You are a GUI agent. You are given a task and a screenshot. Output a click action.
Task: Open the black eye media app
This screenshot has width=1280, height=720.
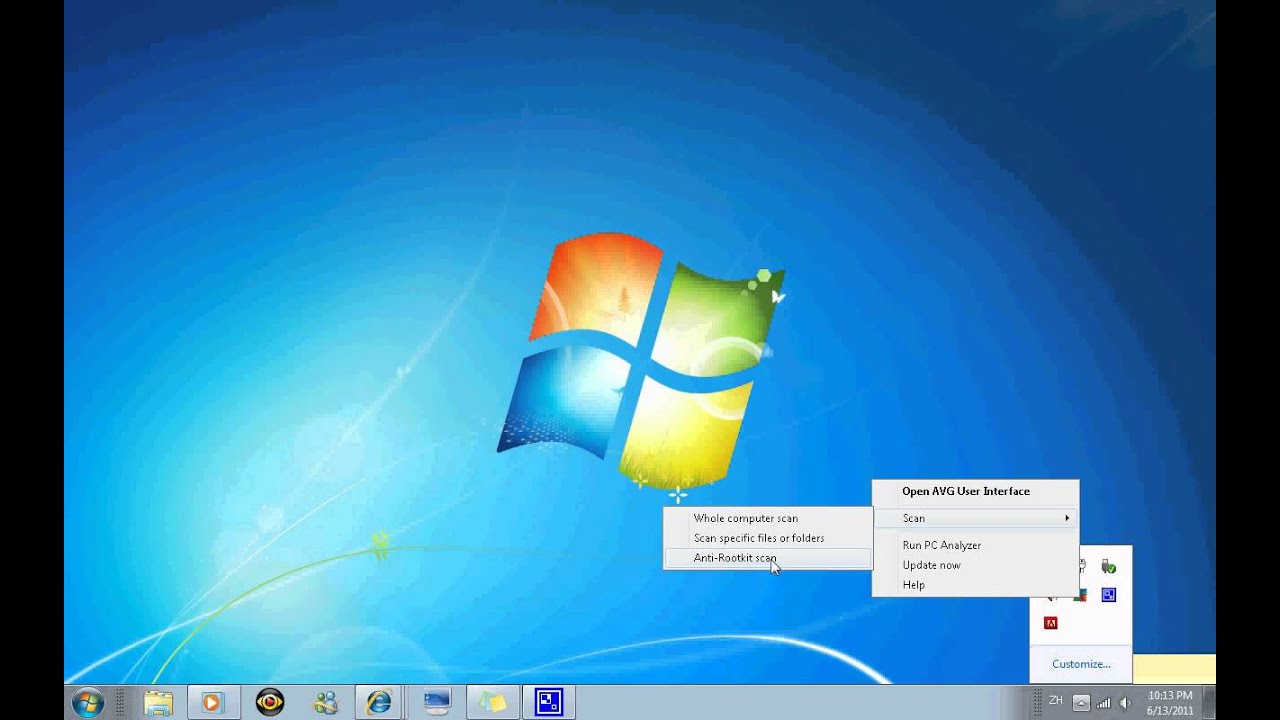click(x=269, y=702)
